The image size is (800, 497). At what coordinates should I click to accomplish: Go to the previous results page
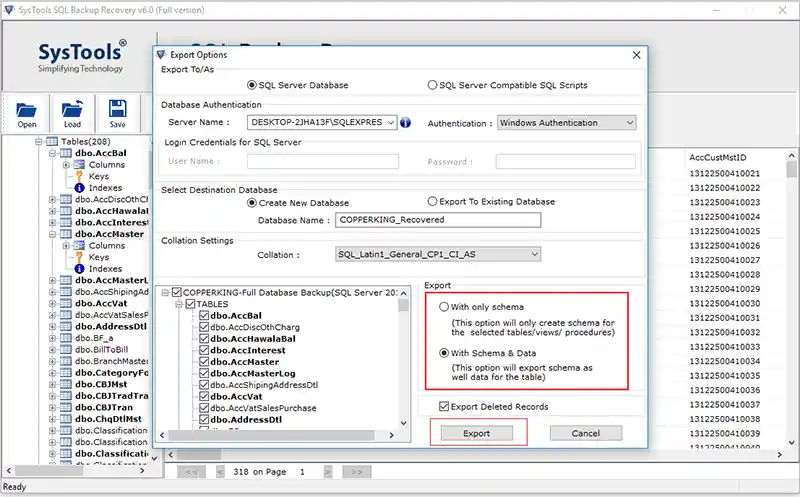(x=220, y=471)
